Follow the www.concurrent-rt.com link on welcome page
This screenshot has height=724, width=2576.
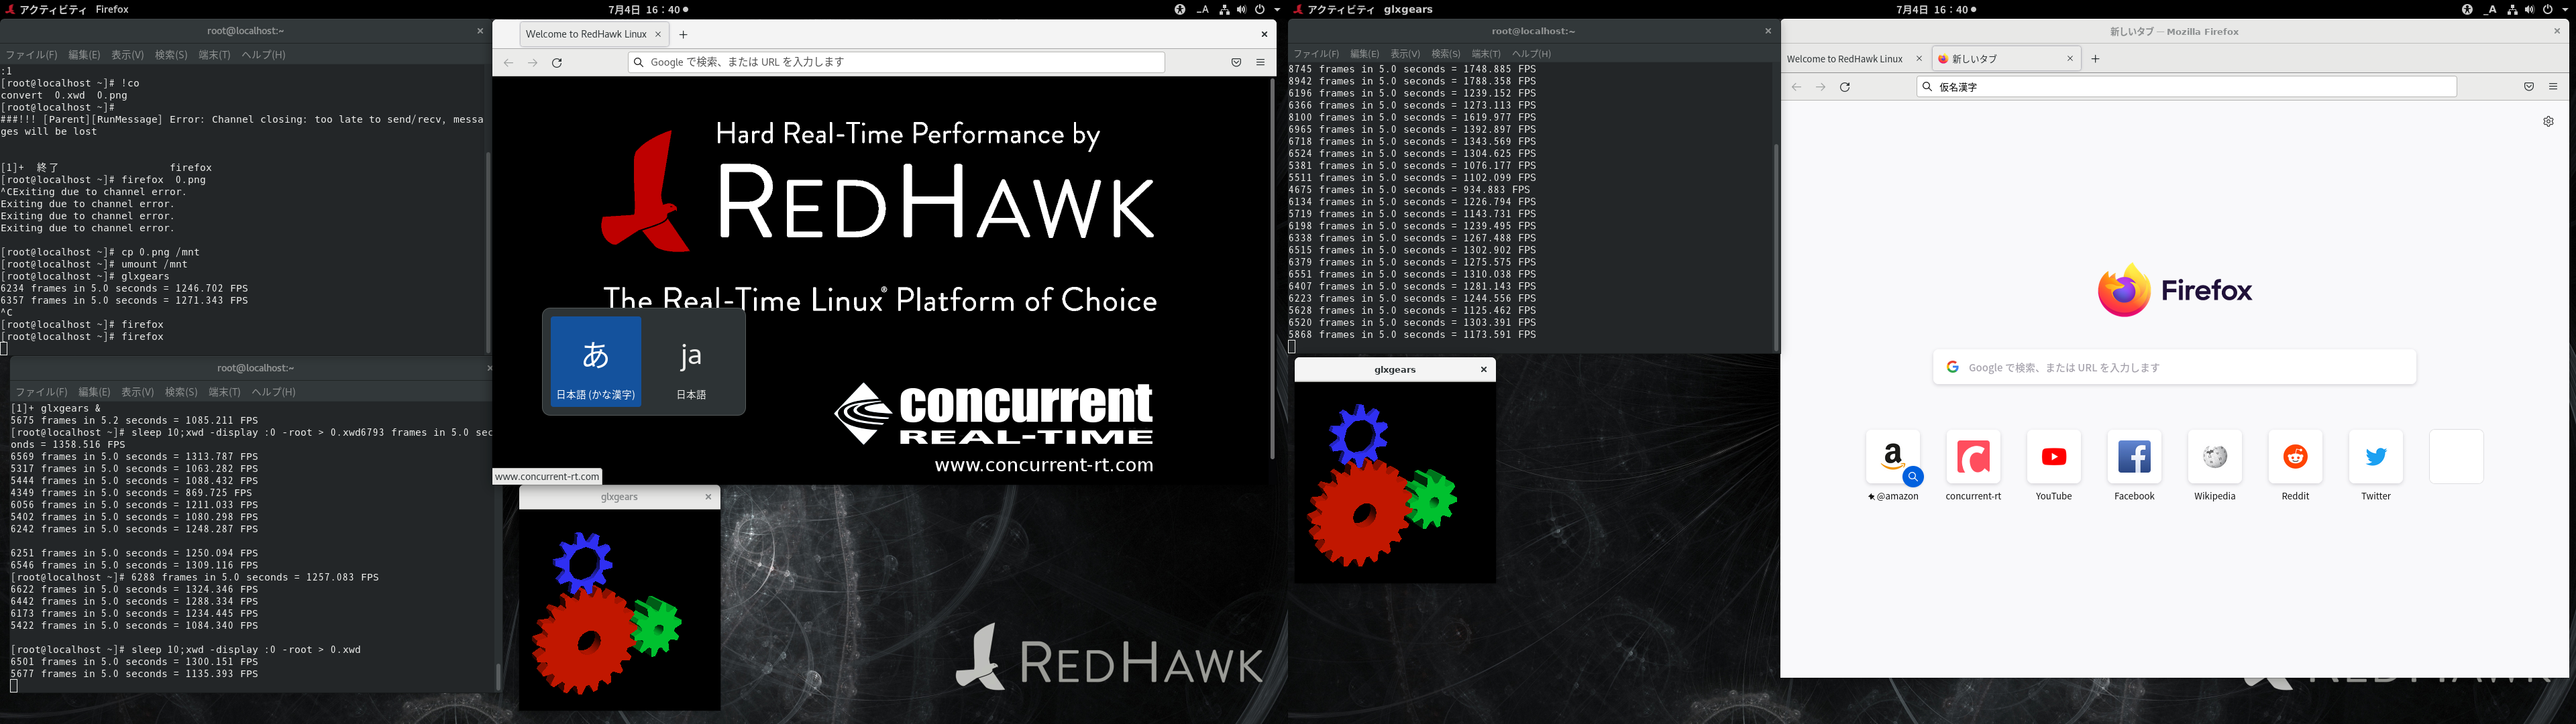tap(1043, 465)
